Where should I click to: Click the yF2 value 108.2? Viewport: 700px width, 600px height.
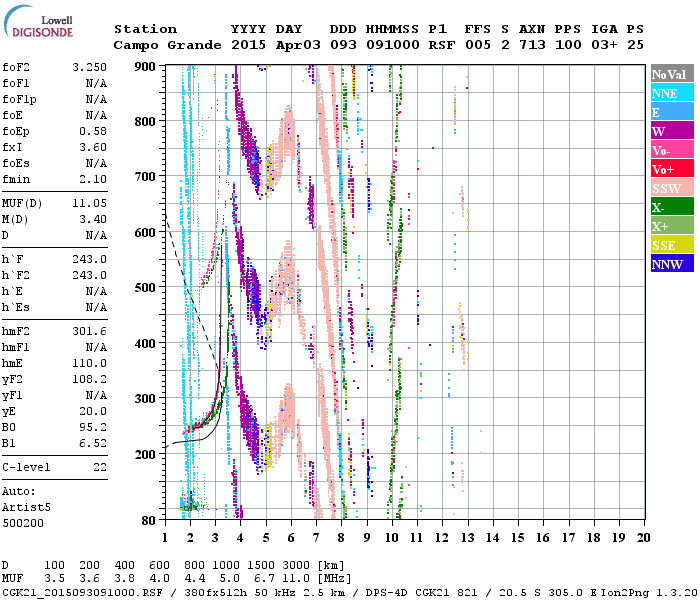click(x=89, y=379)
